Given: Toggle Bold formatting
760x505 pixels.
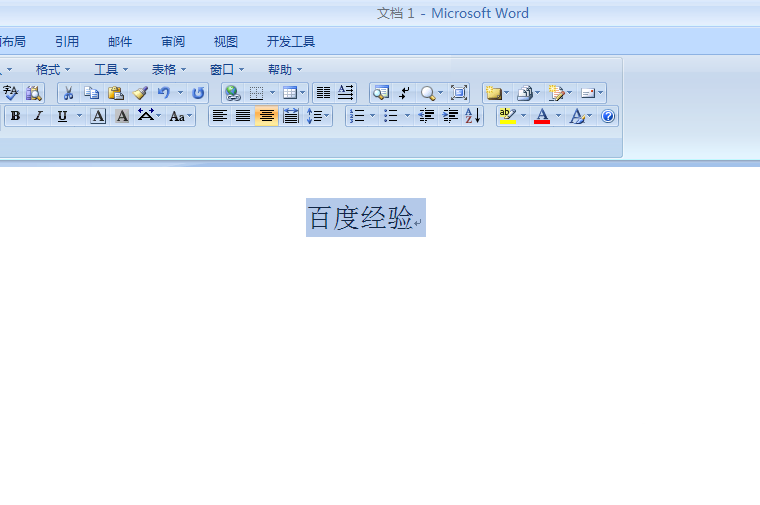Looking at the screenshot, I should (x=15, y=116).
